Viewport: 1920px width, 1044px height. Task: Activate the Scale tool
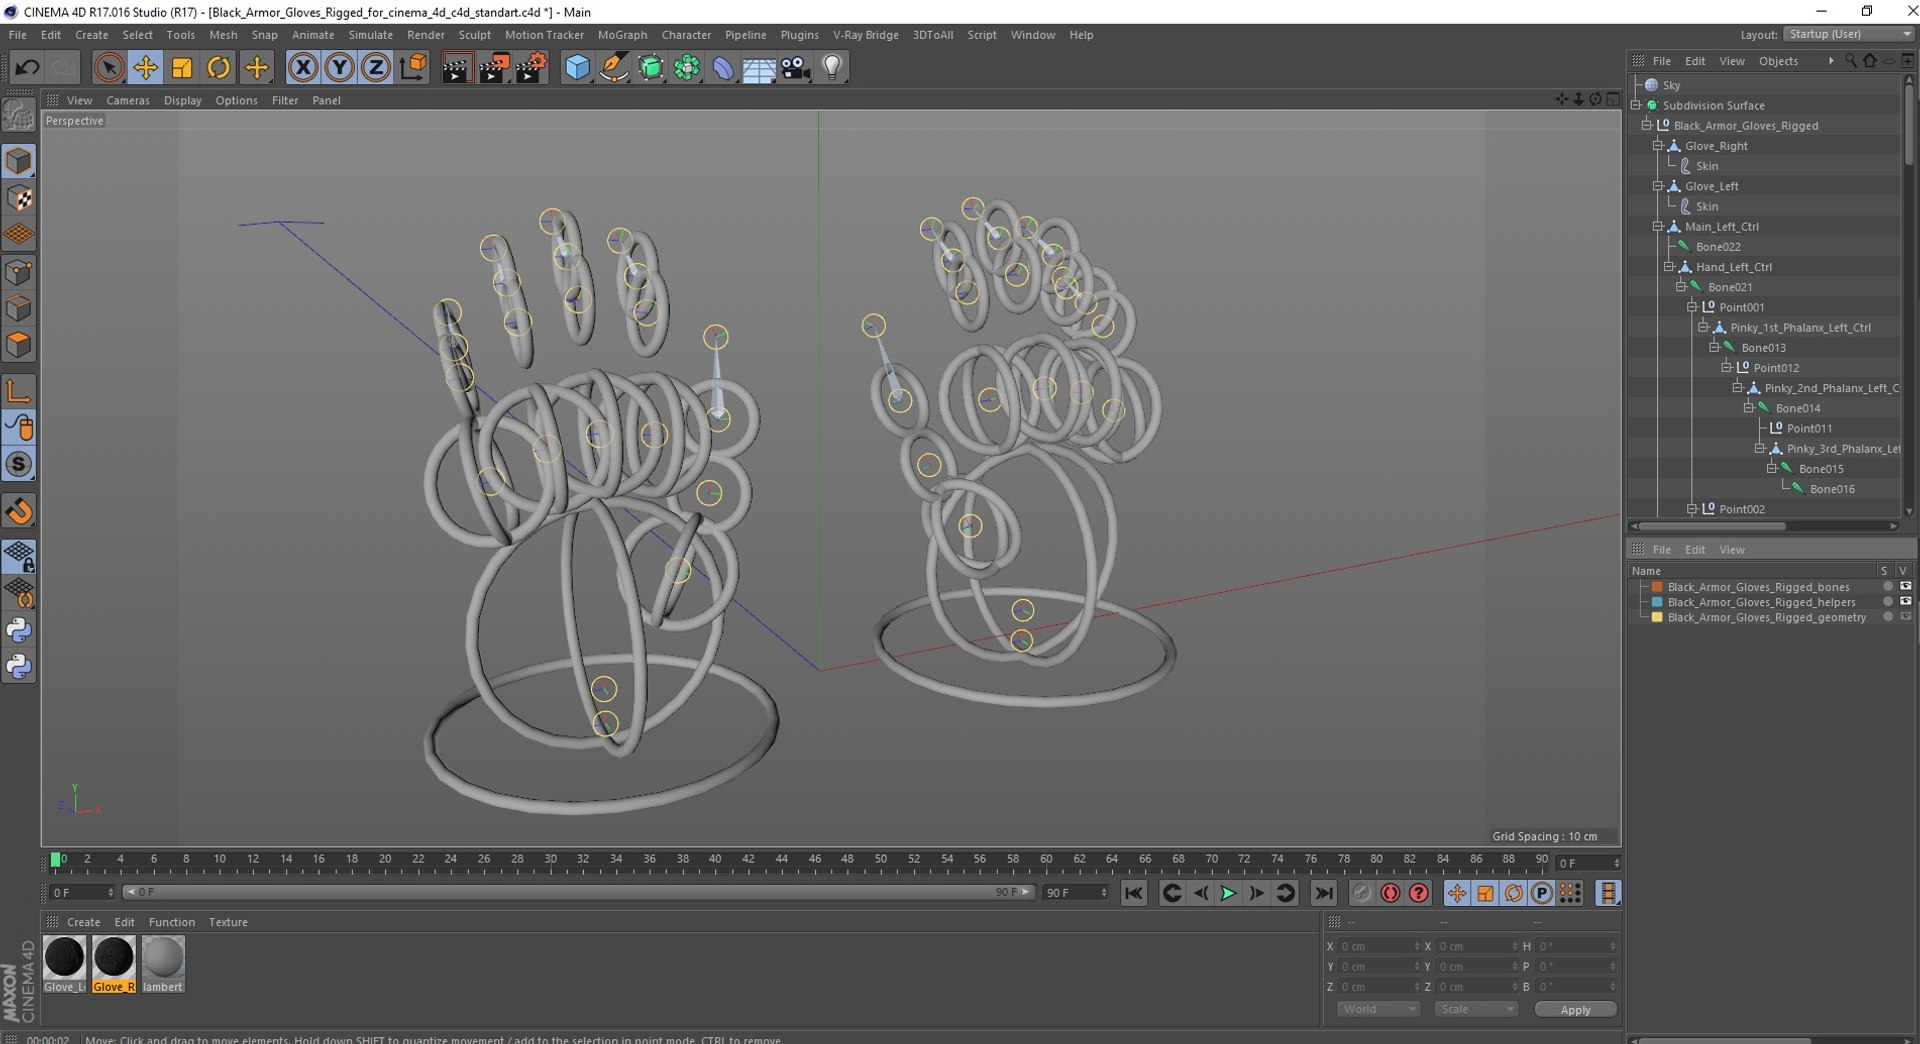pos(182,67)
